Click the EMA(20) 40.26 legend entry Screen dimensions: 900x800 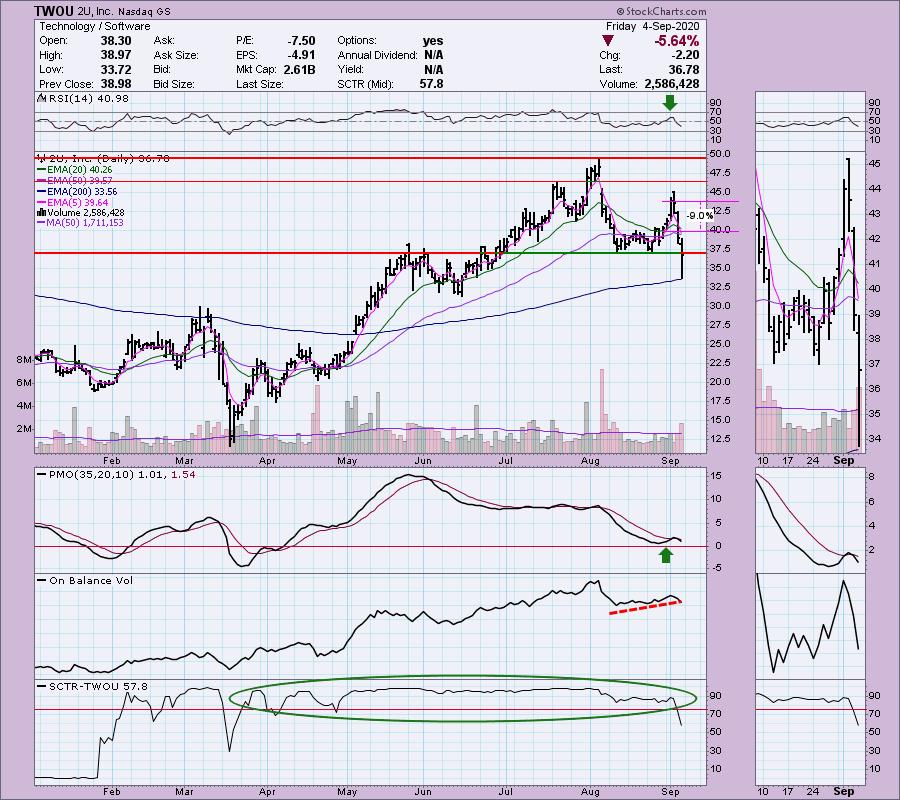pos(80,170)
